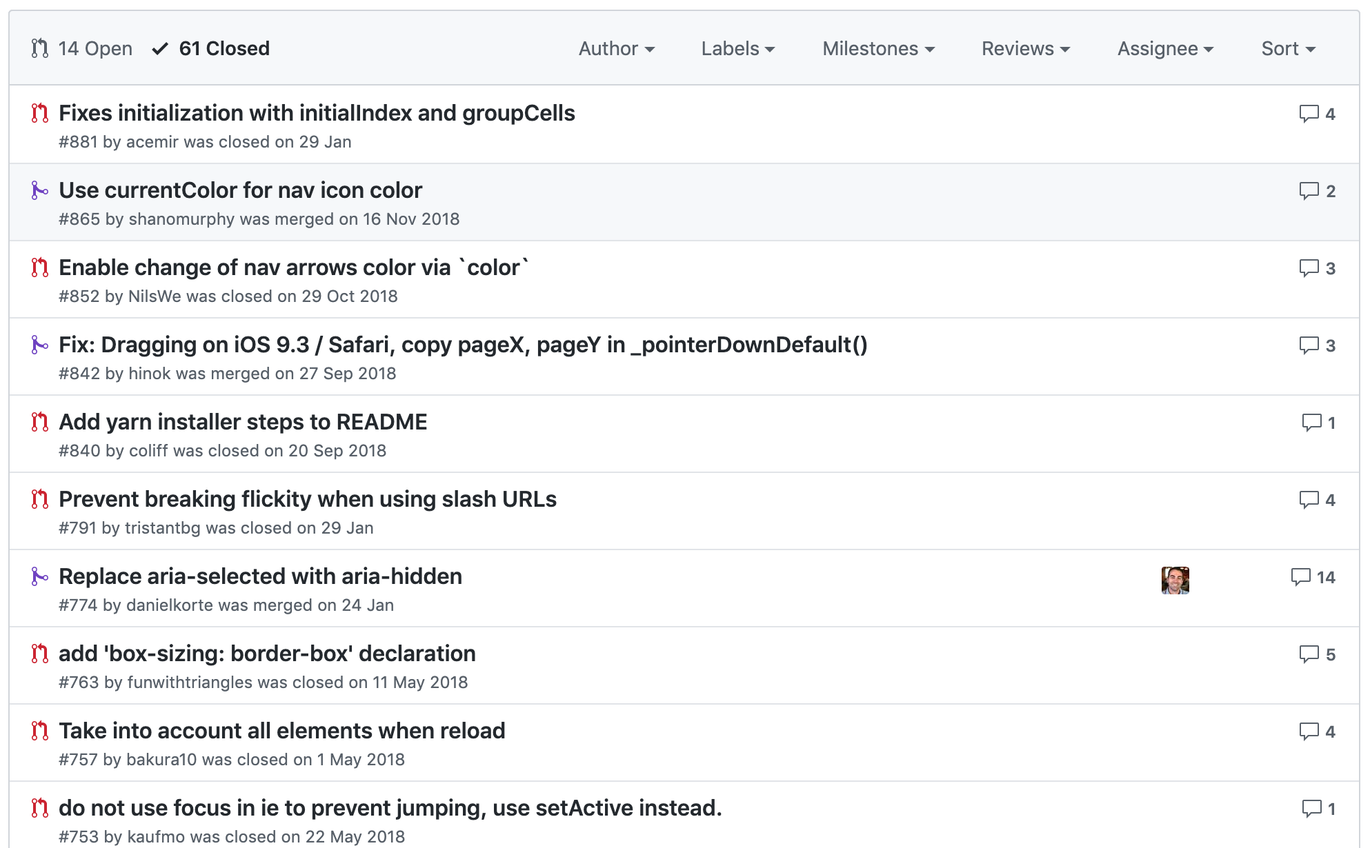Expand the Labels filter
The height and width of the screenshot is (848, 1370).
coord(737,48)
